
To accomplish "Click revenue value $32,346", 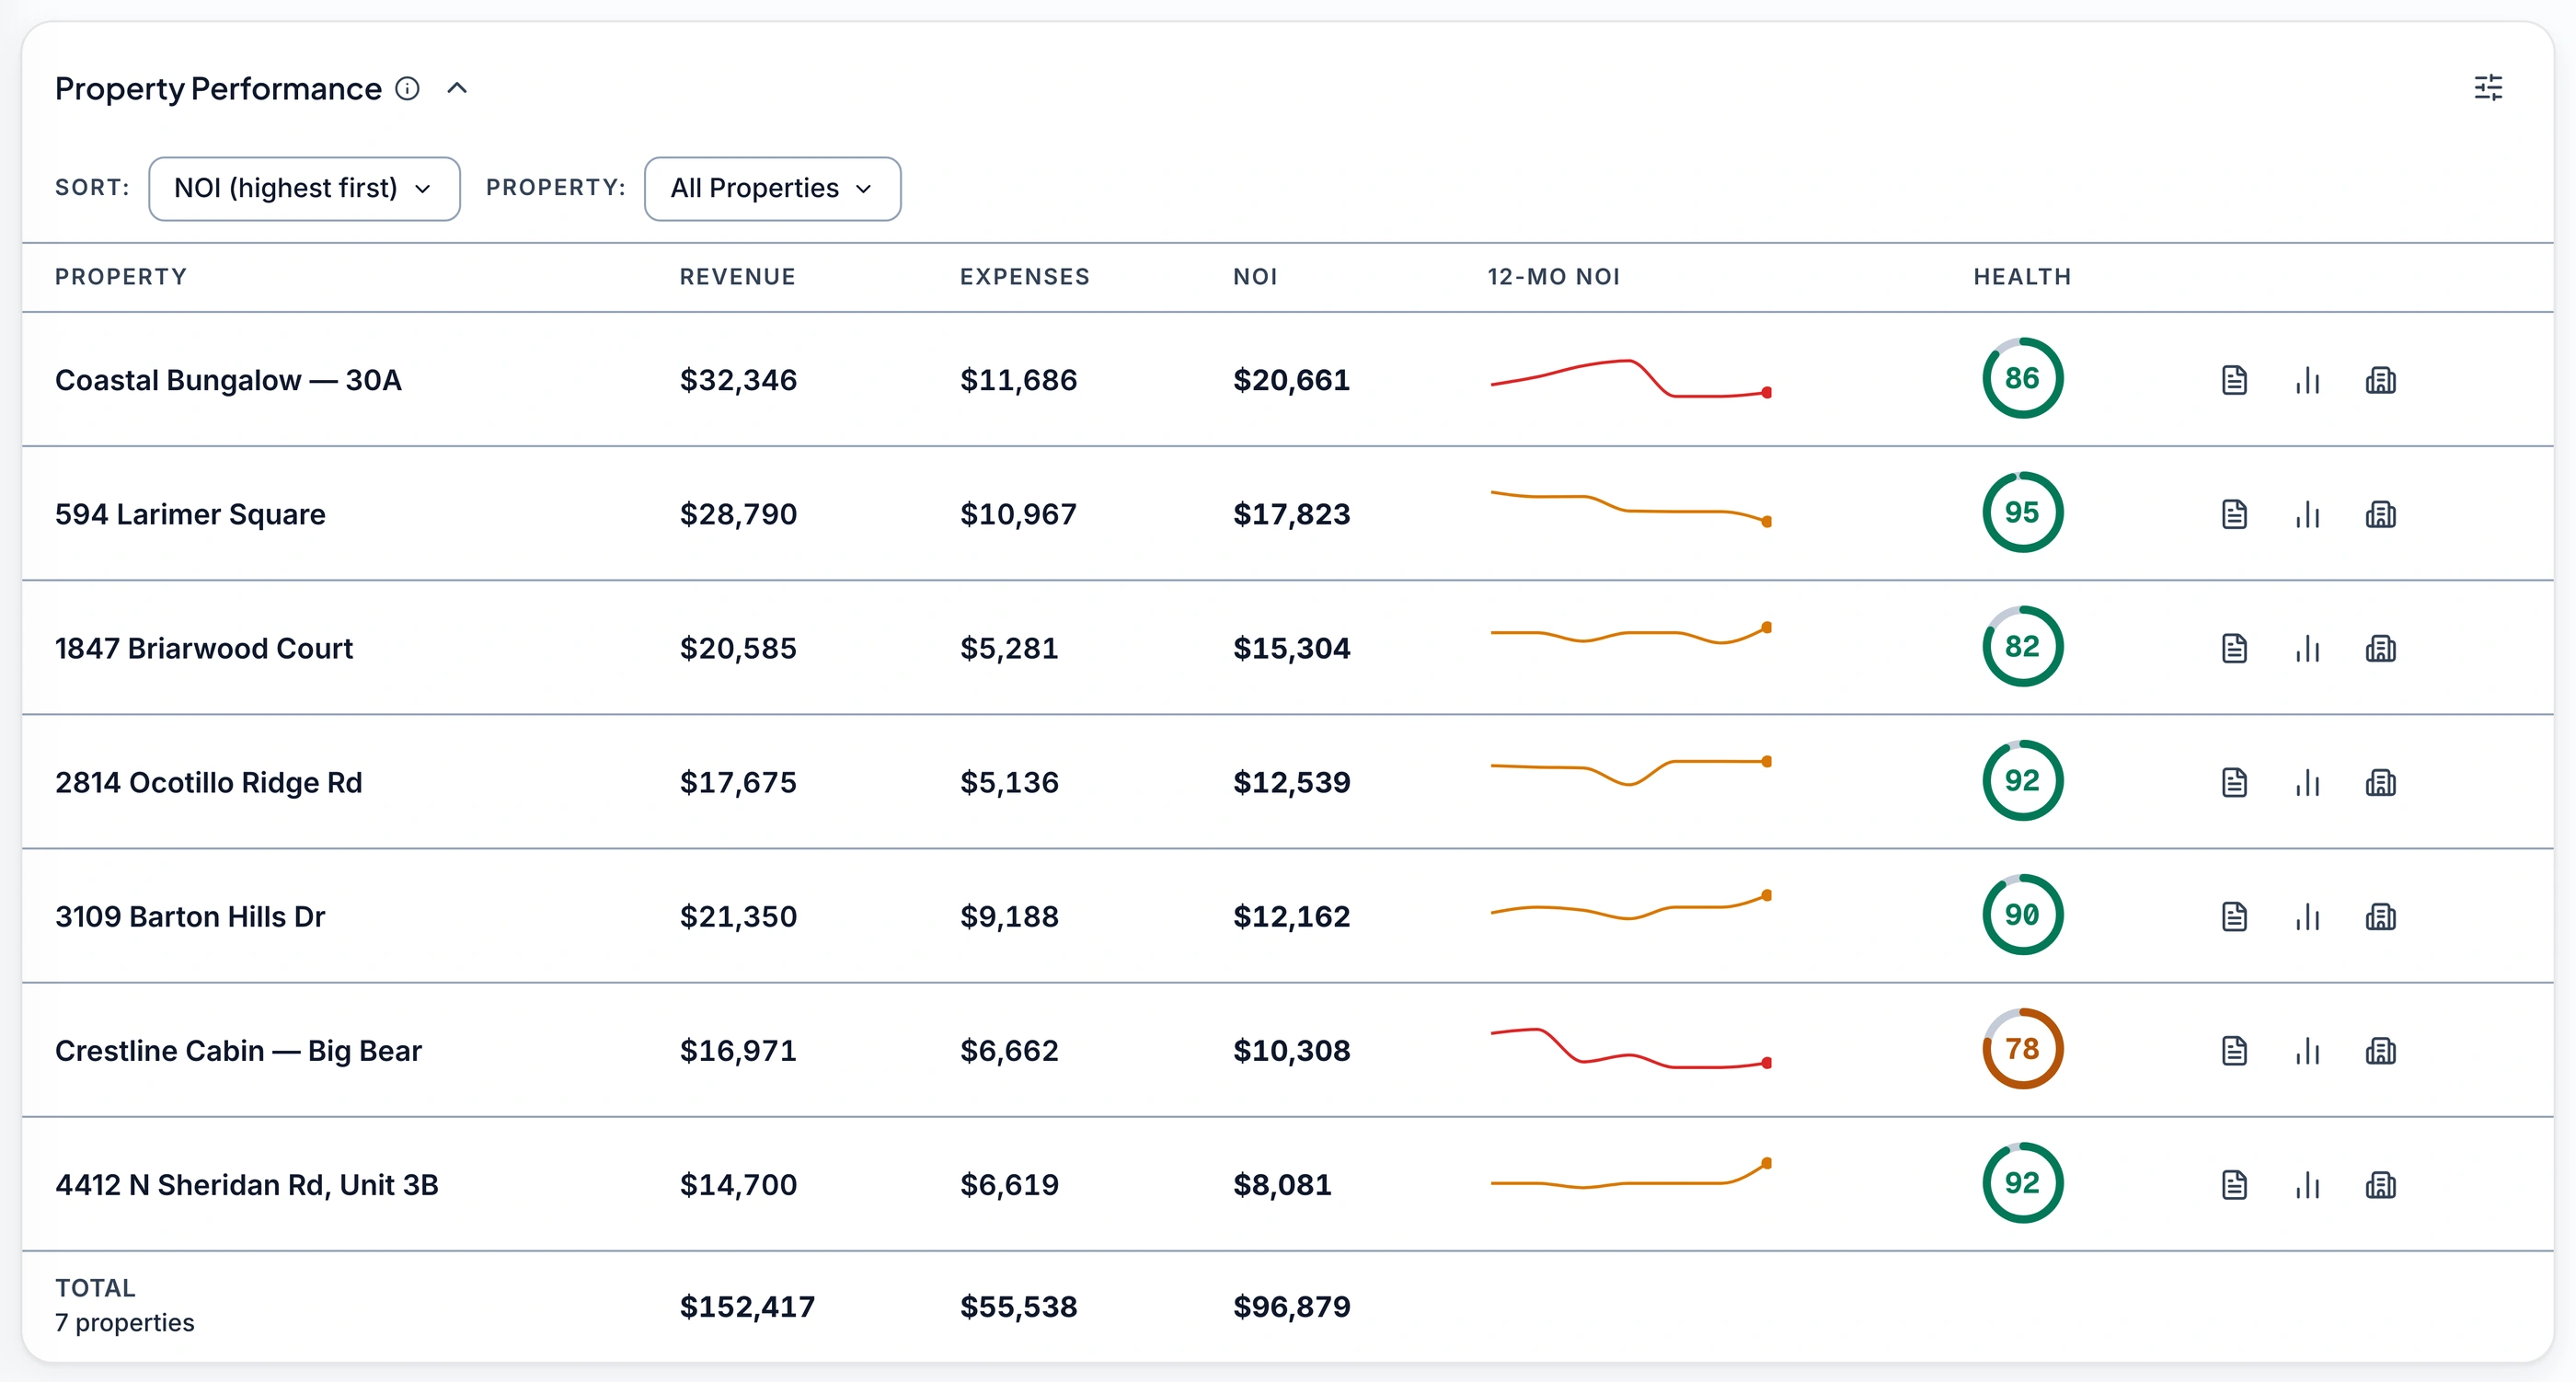I will [x=738, y=380].
